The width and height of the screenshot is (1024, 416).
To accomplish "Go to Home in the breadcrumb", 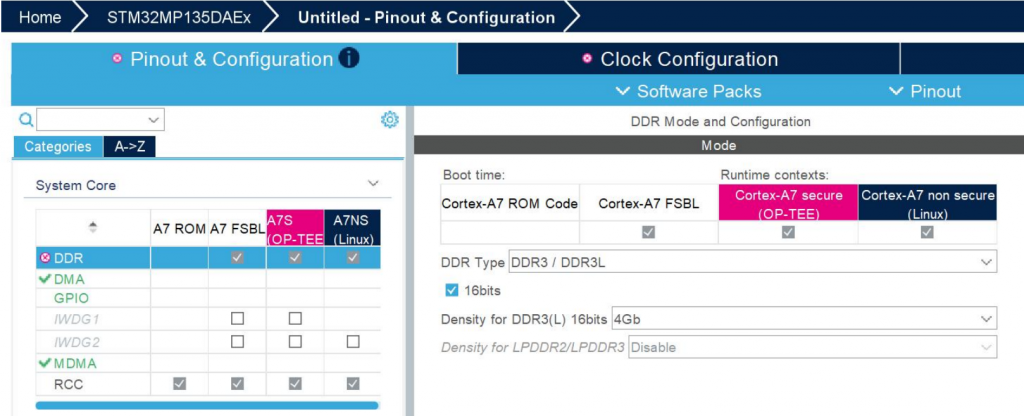I will 40,17.
